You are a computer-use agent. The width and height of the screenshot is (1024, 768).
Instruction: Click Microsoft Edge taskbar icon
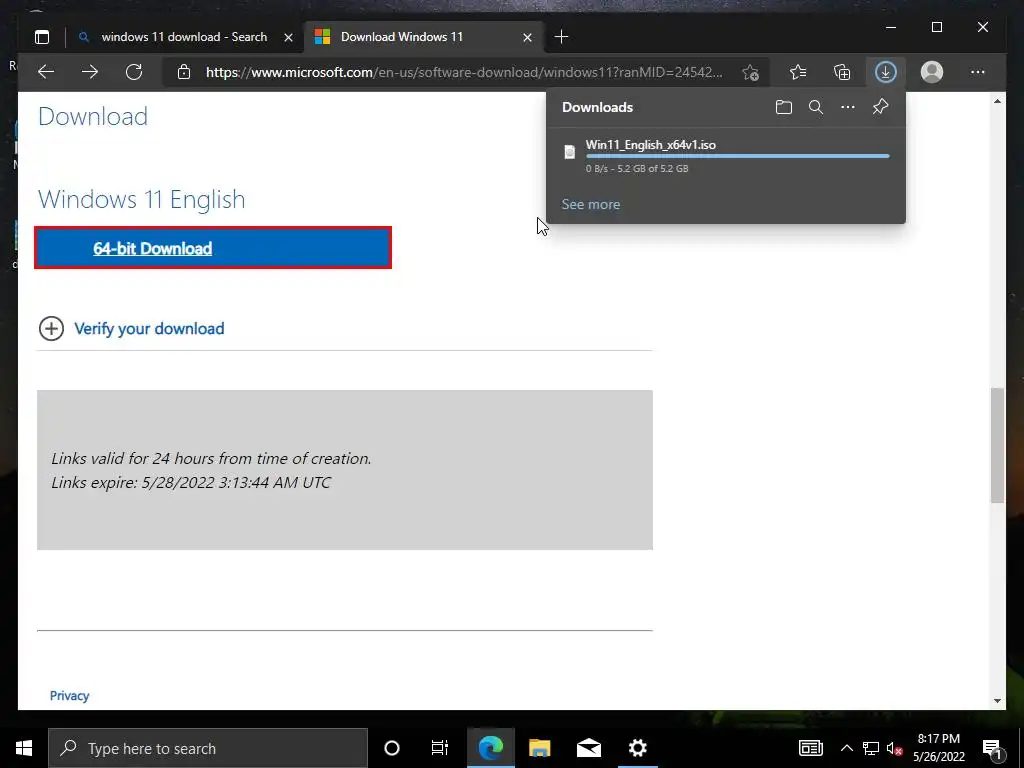point(490,748)
